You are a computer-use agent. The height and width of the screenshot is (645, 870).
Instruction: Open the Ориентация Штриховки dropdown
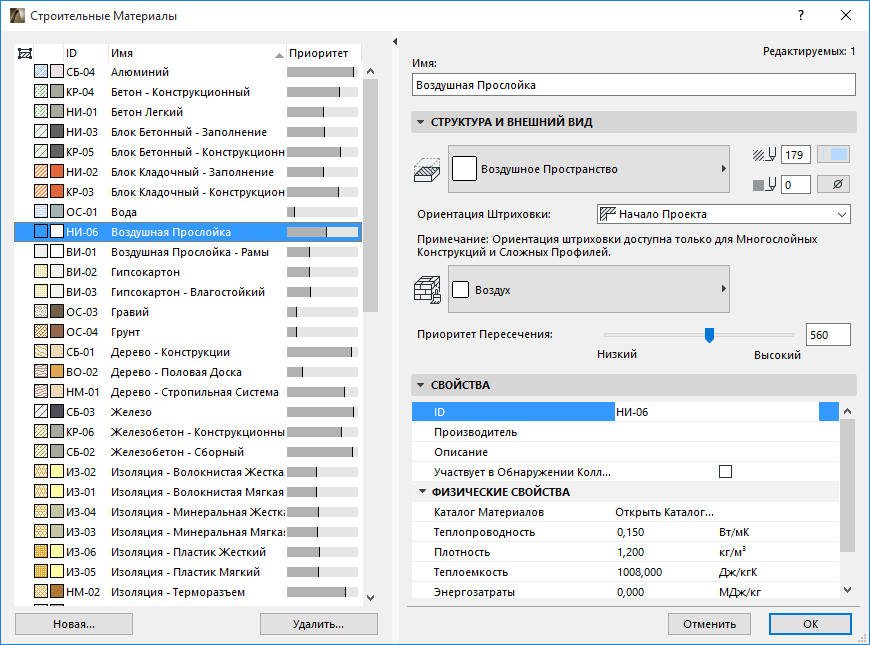click(x=724, y=214)
